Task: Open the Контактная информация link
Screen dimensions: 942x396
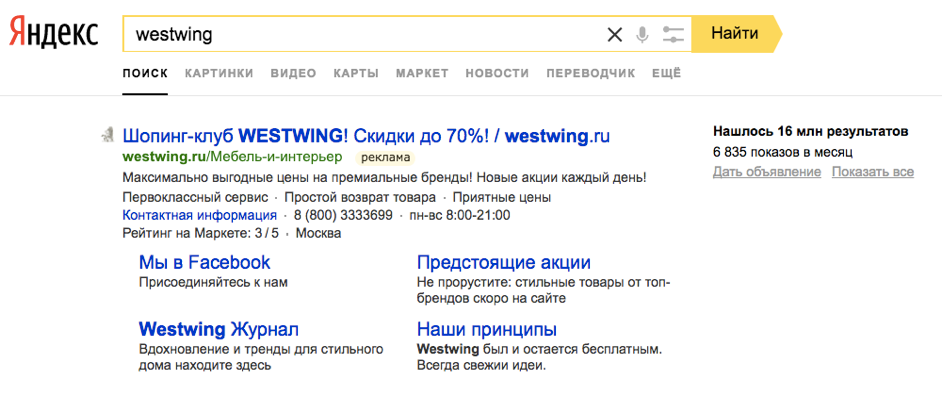Action: coord(199,215)
